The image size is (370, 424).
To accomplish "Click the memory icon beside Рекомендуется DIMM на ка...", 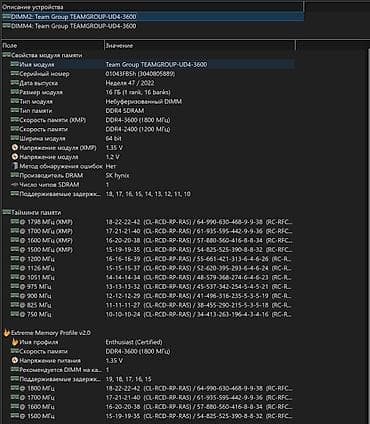I will point(14,369).
